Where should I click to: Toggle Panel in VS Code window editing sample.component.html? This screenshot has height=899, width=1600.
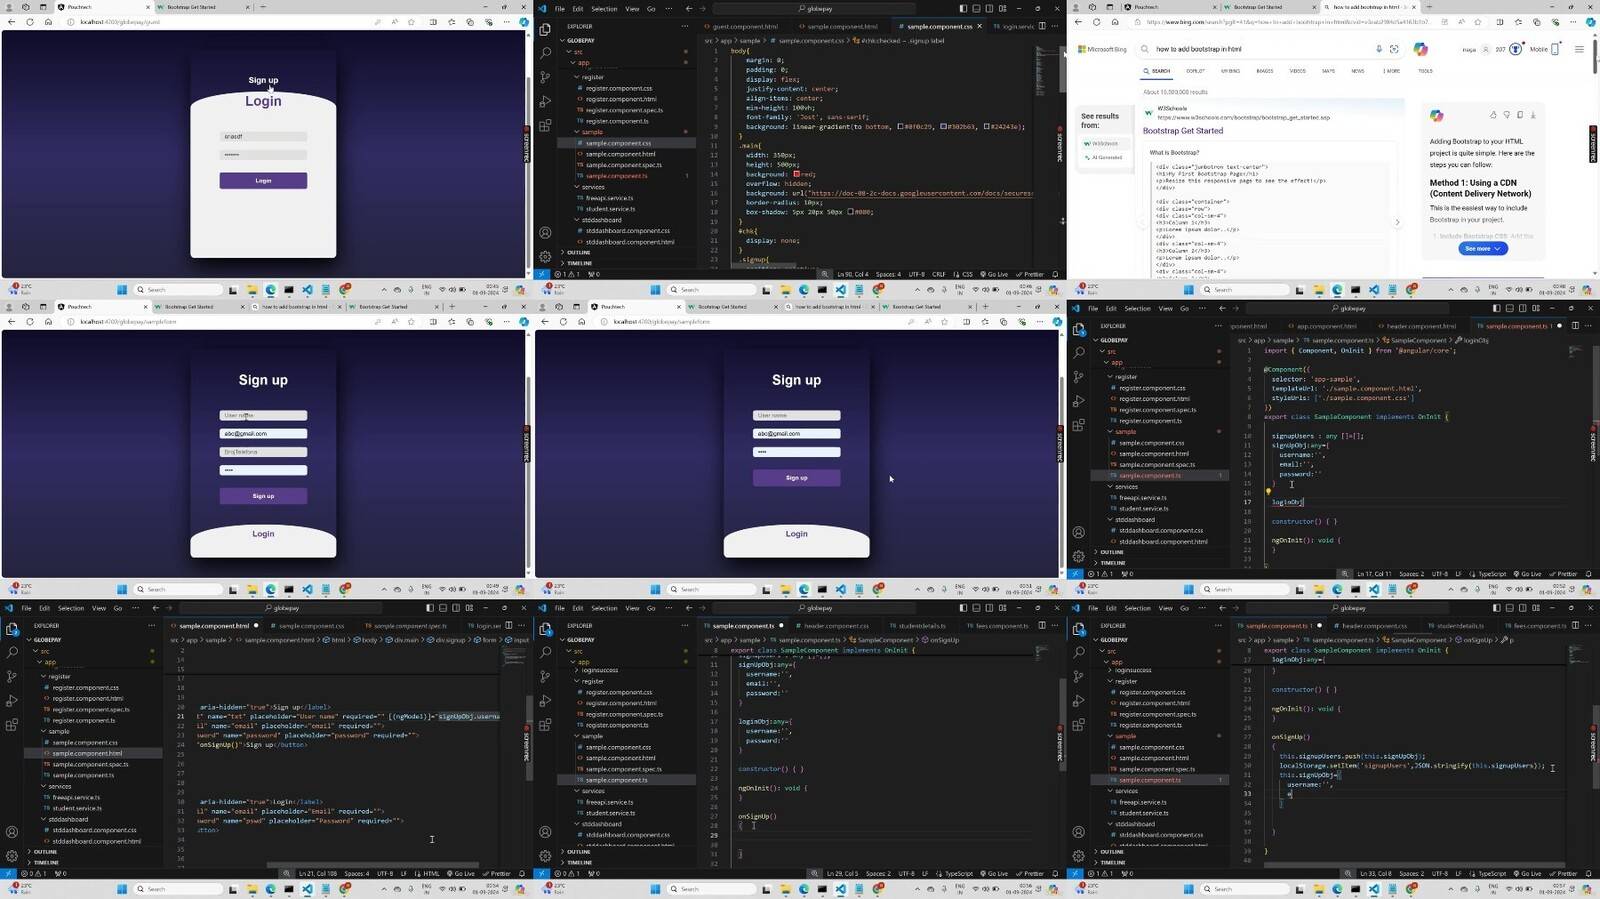tap(443, 608)
